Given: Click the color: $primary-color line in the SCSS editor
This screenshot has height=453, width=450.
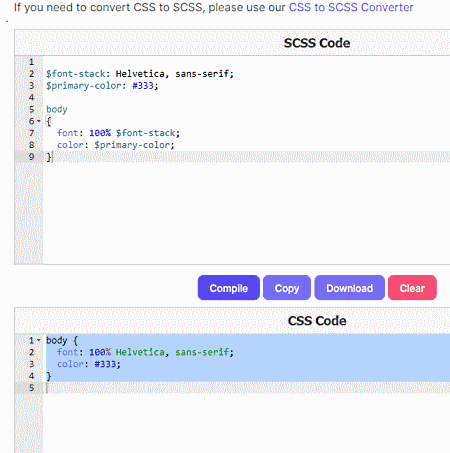Looking at the screenshot, I should click(116, 145).
